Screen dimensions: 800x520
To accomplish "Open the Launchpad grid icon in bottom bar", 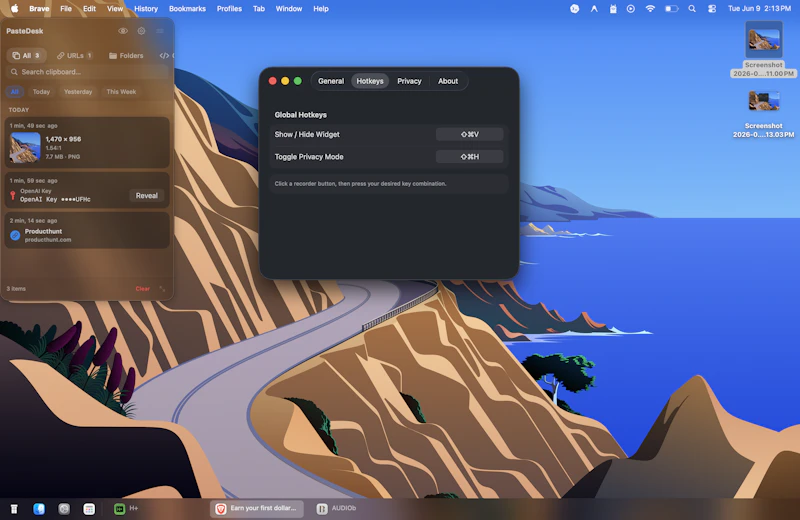I will [x=89, y=509].
